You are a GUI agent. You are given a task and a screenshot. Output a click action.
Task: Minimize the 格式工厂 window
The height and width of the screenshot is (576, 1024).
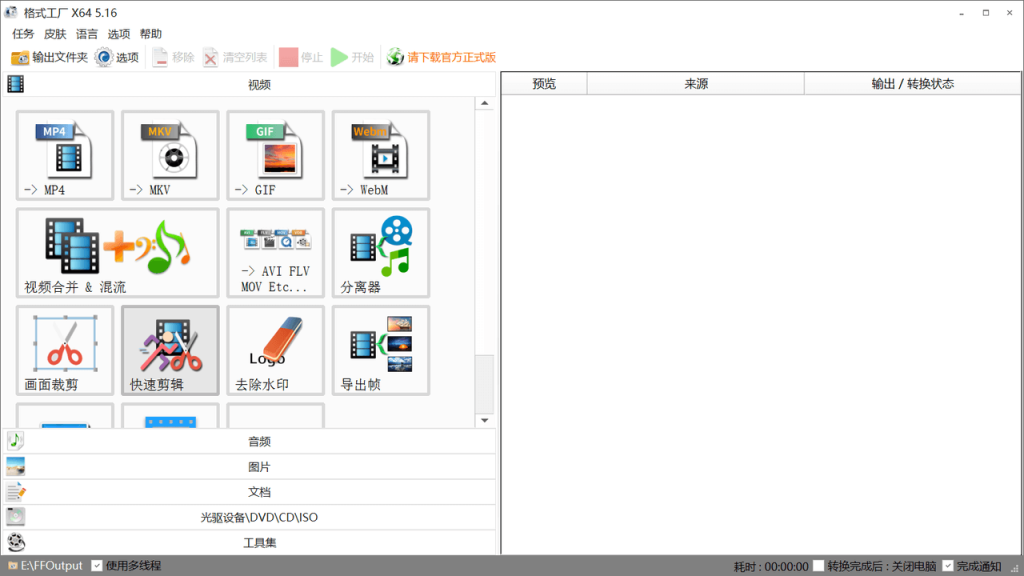[962, 13]
